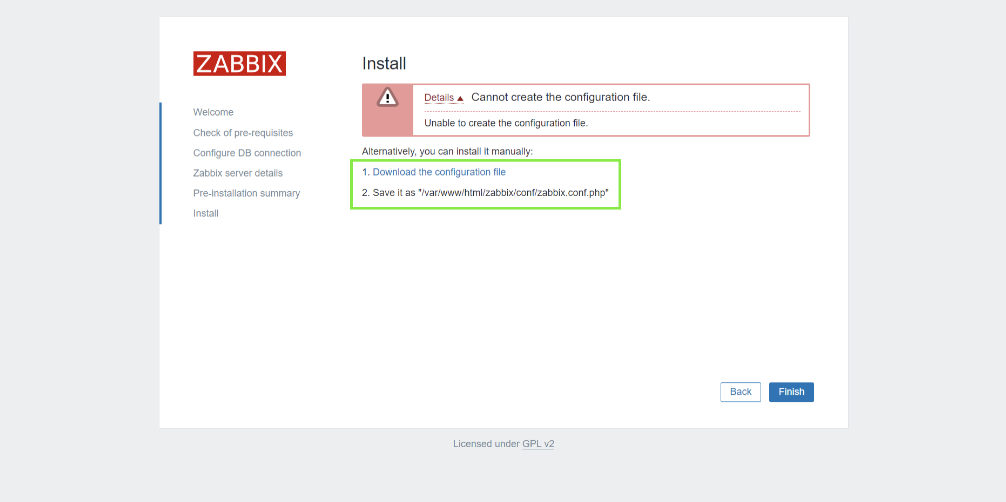Select Configure DB connection step
The height and width of the screenshot is (502, 1006).
pyautogui.click(x=247, y=153)
